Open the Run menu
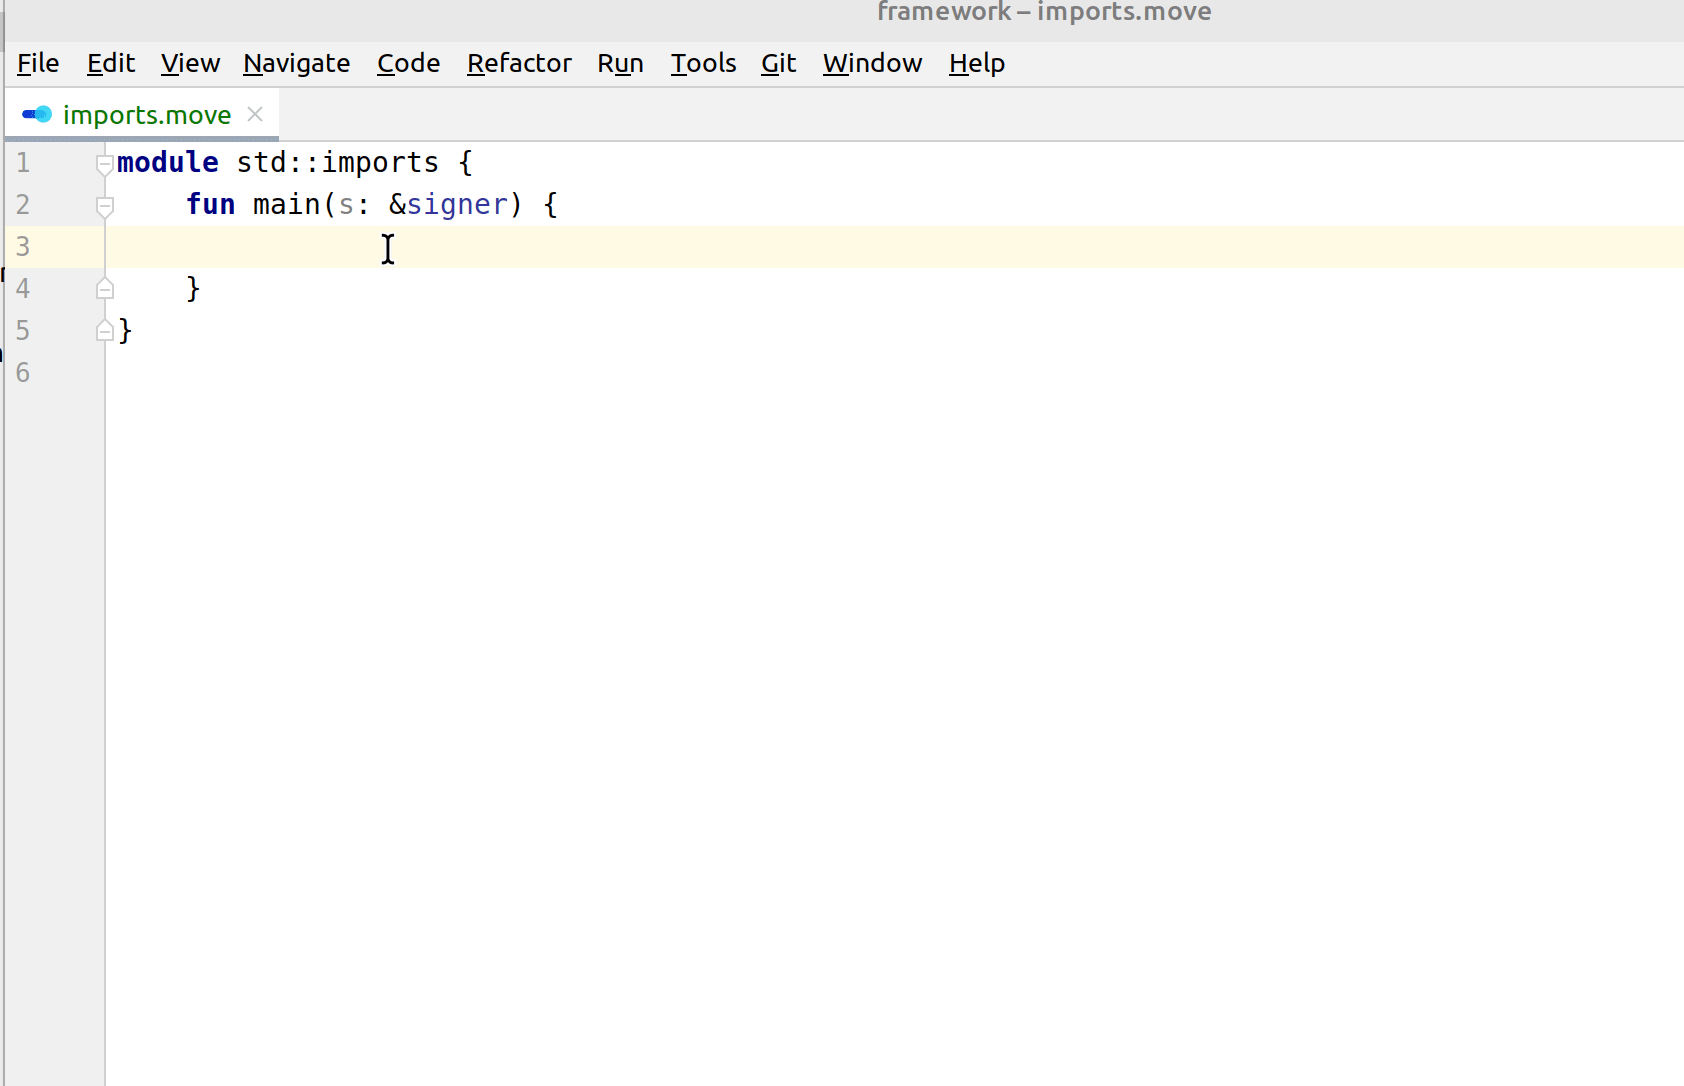 620,64
